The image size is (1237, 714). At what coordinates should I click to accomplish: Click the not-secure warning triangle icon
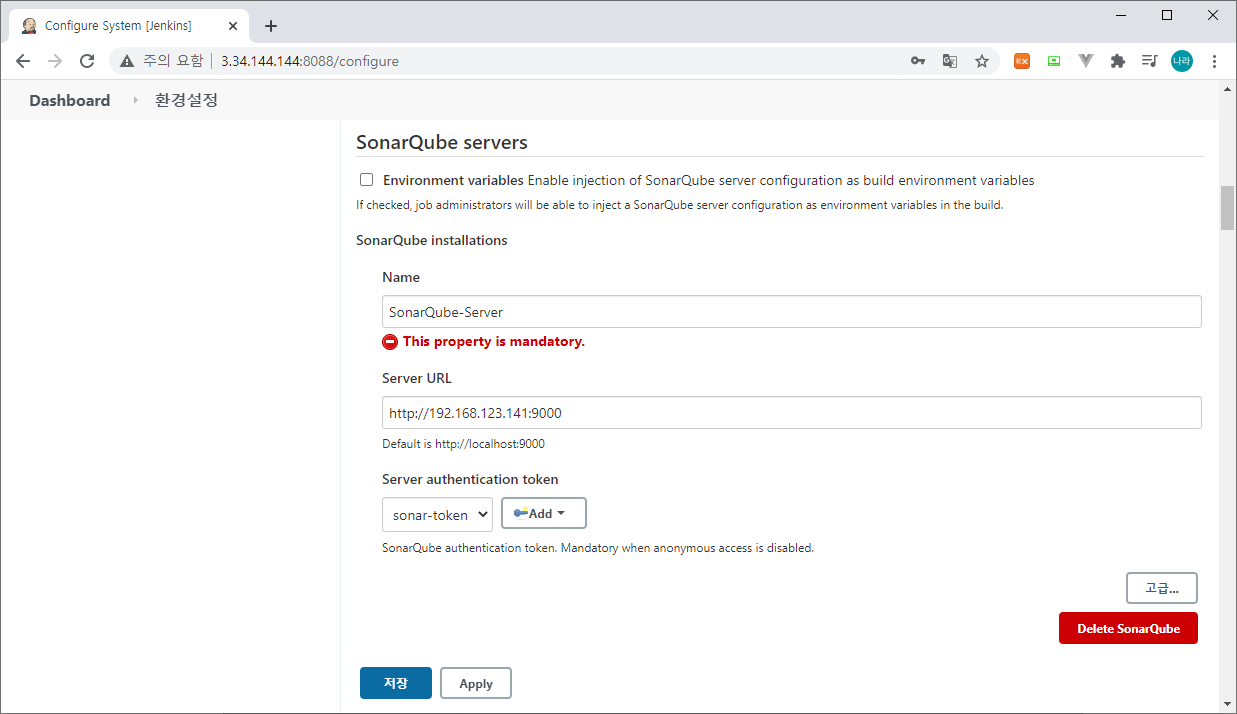click(x=127, y=61)
